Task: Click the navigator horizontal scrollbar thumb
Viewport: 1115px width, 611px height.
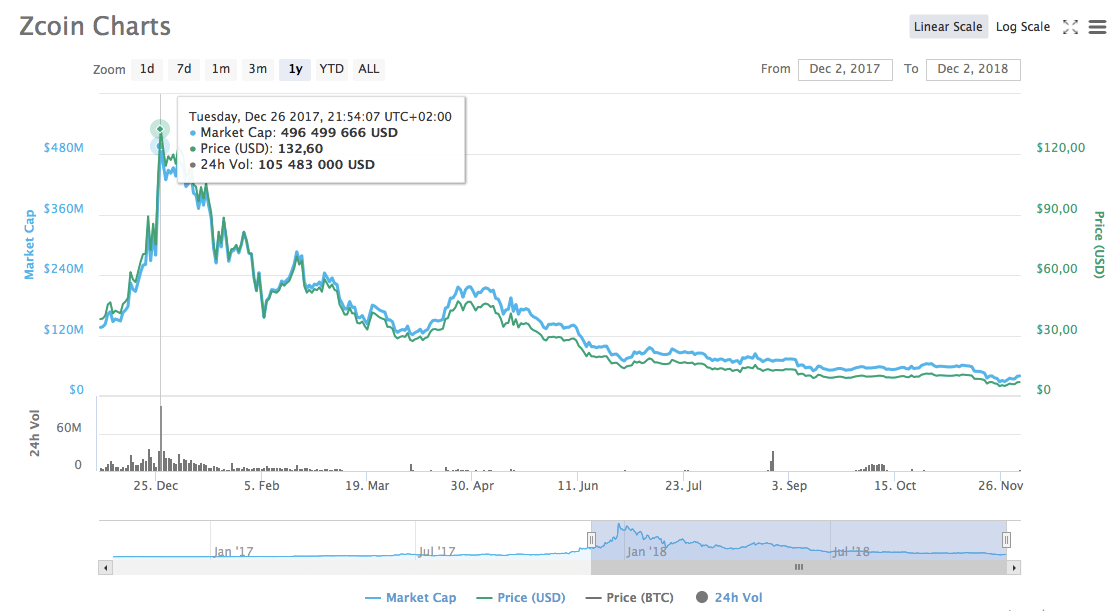Action: 799,568
